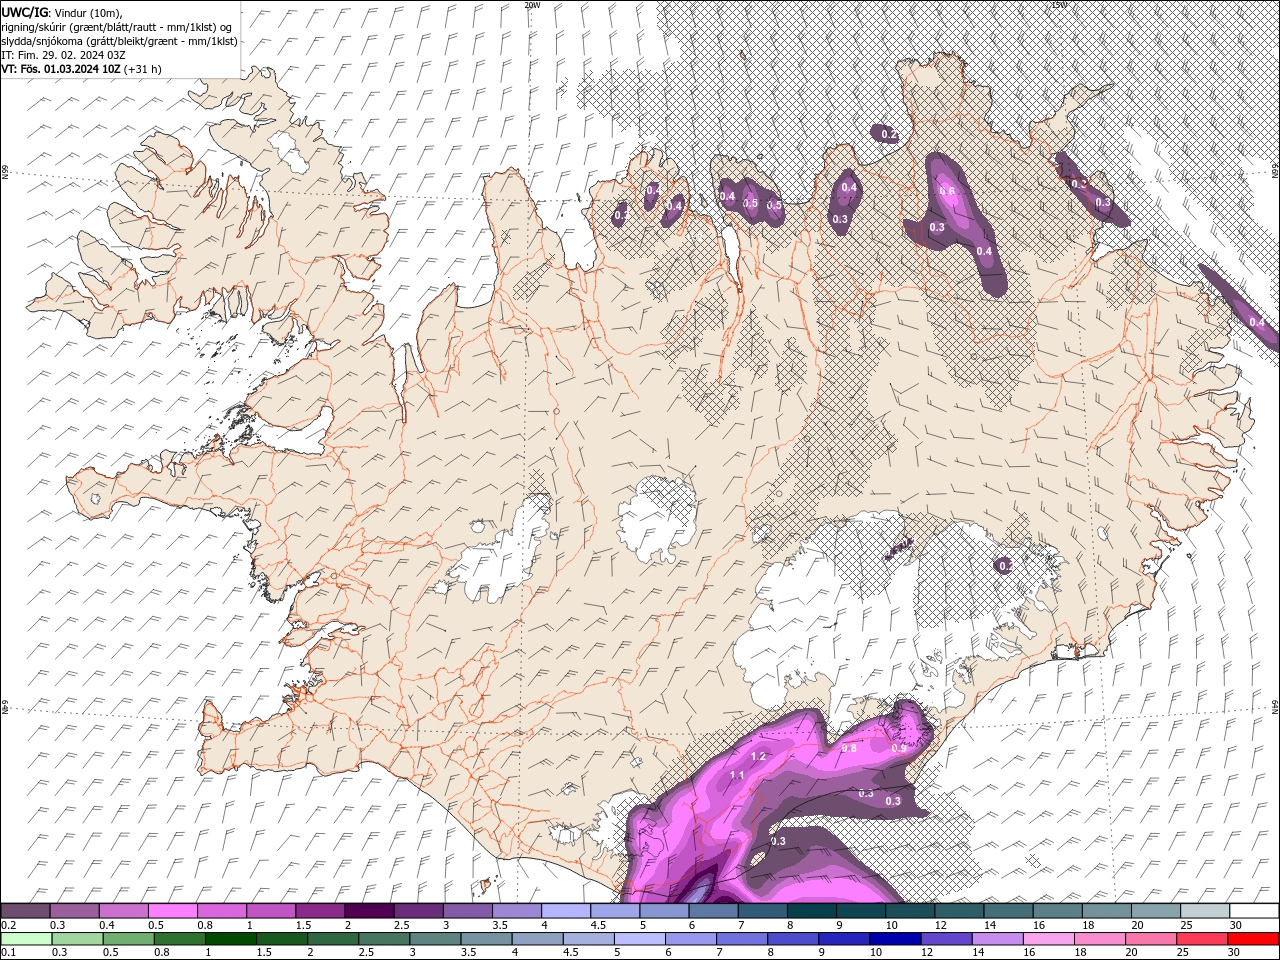Screen dimensions: 1280x960
Task: Pick the bright pink 0.5 snow legend swatch
Action: click(x=174, y=911)
